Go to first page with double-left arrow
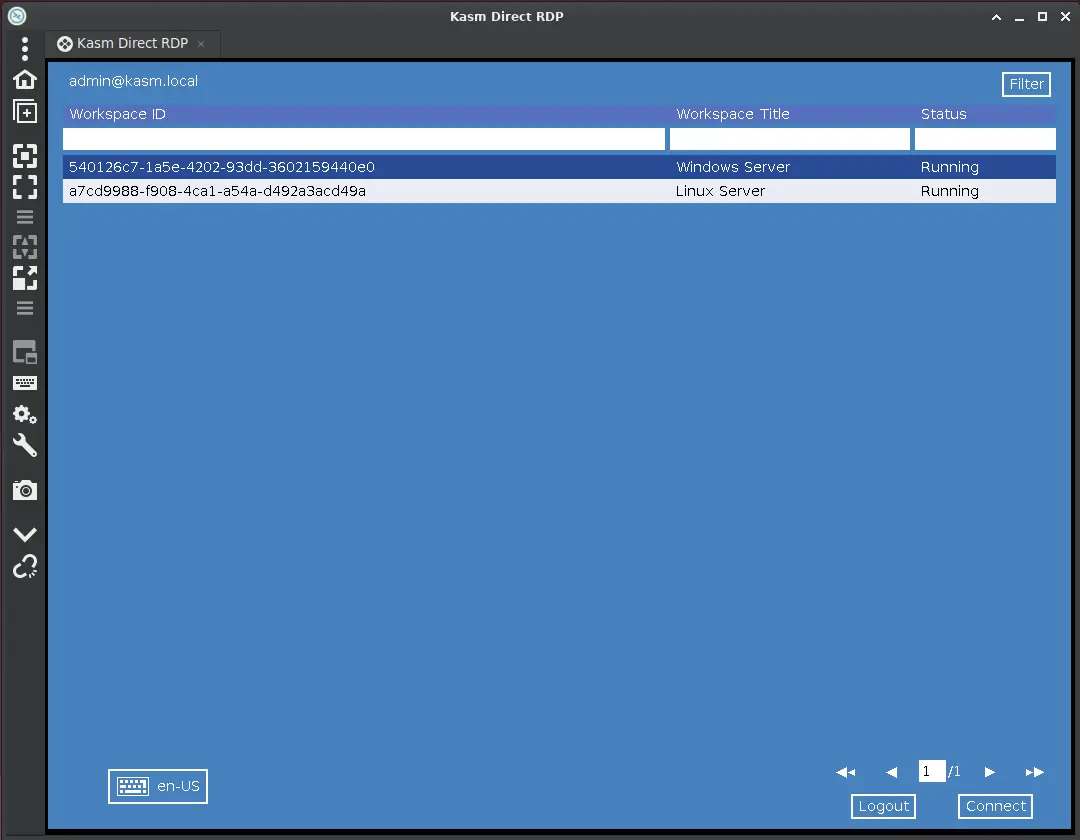Image resolution: width=1080 pixels, height=840 pixels. coord(846,773)
